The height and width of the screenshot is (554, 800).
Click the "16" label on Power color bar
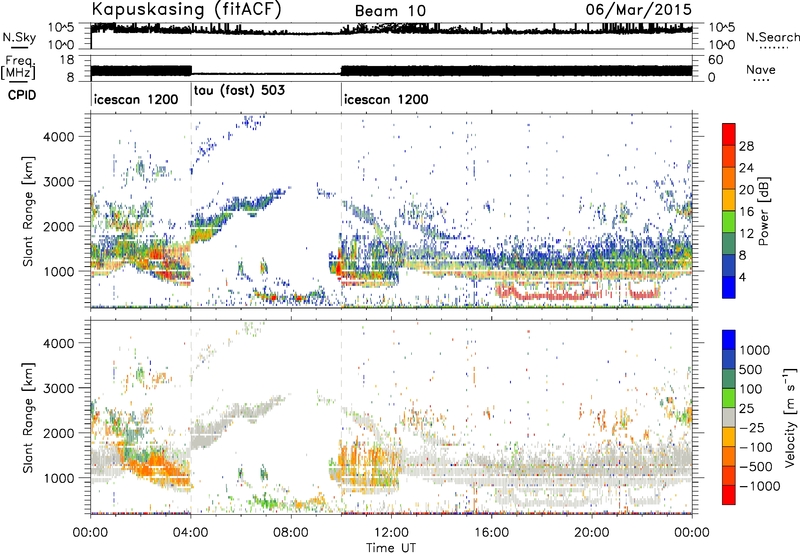[746, 212]
